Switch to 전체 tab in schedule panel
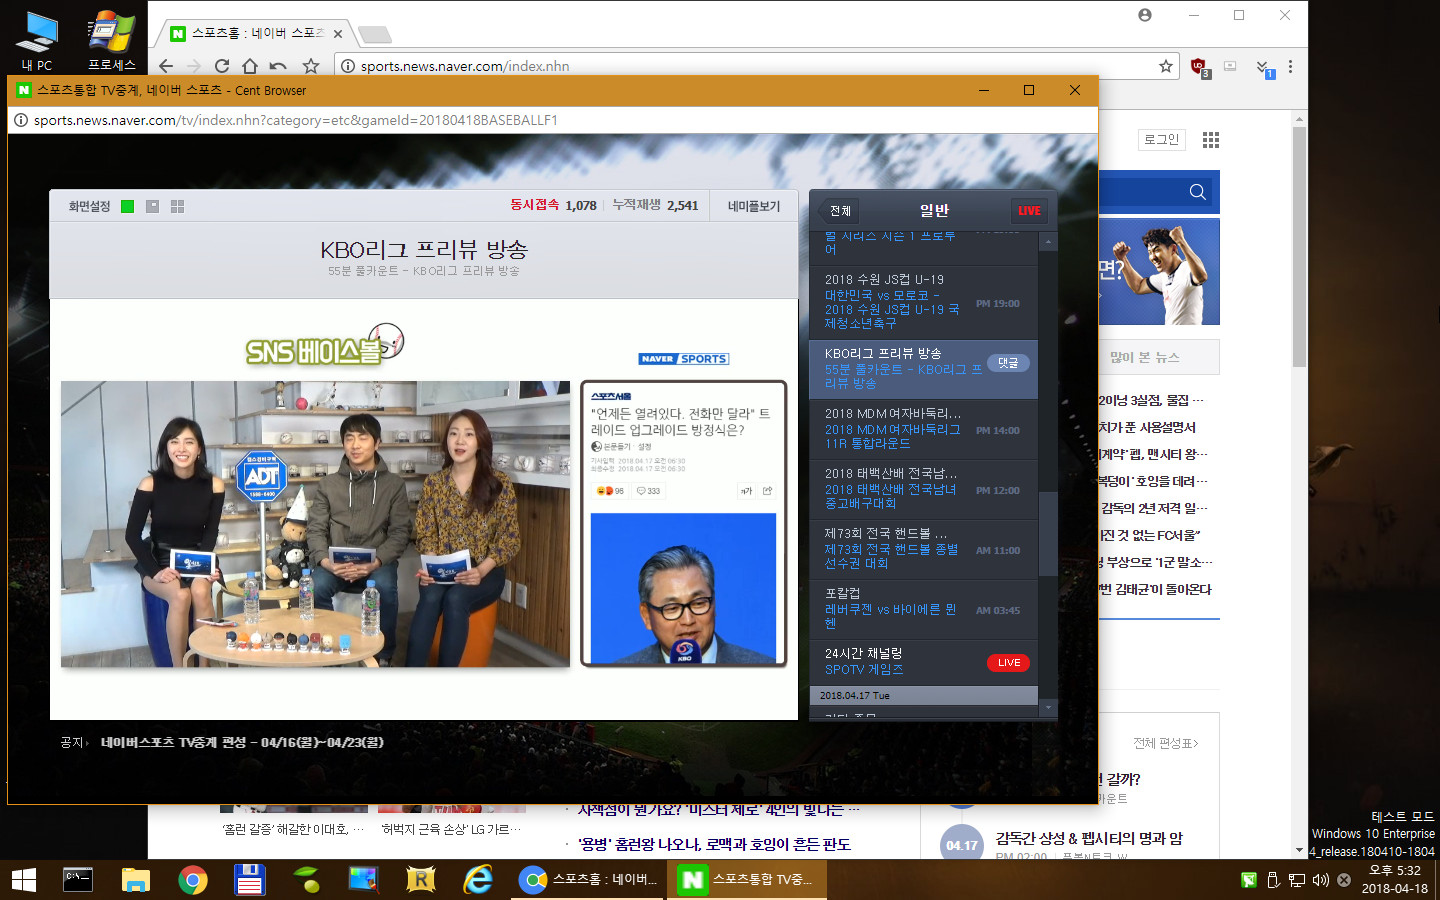 [x=840, y=211]
